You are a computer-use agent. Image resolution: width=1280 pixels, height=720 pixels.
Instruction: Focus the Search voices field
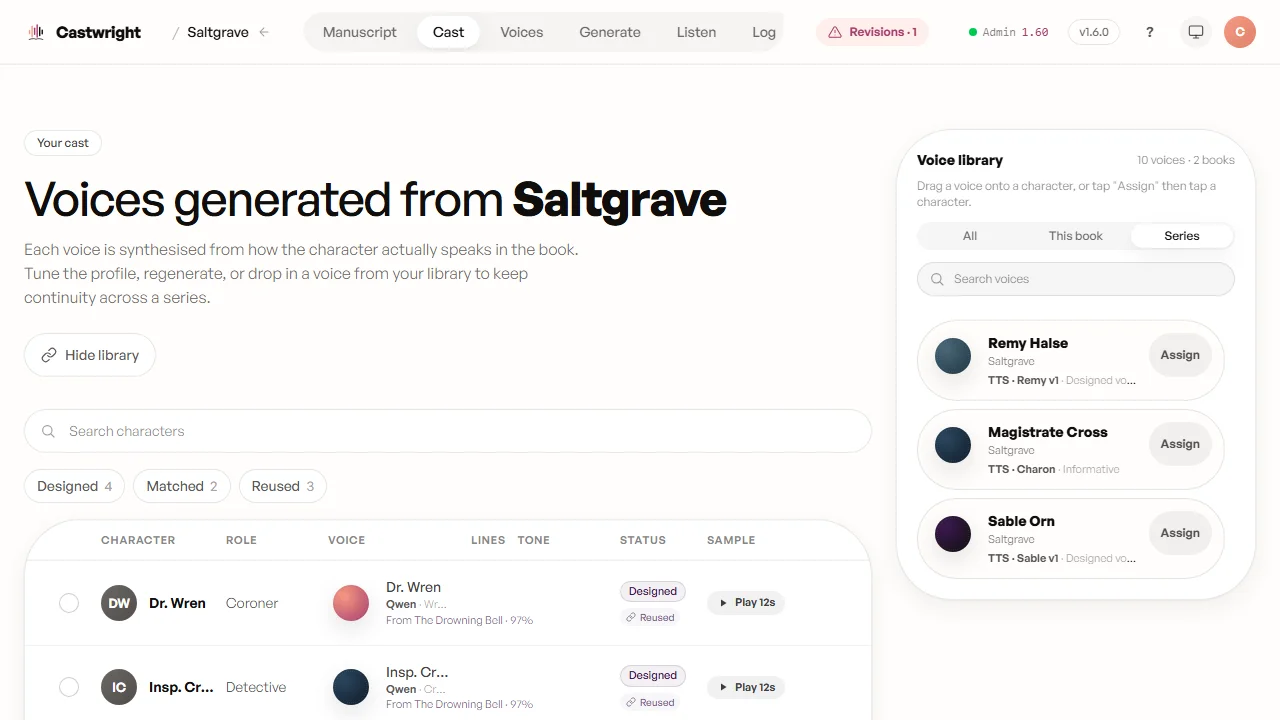[x=1076, y=279]
